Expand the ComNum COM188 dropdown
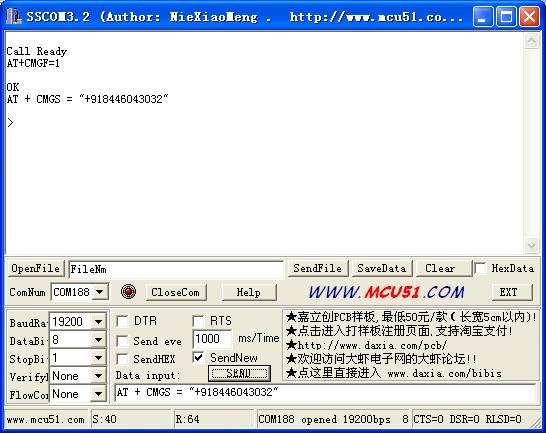This screenshot has width=546, height=433. (x=100, y=292)
